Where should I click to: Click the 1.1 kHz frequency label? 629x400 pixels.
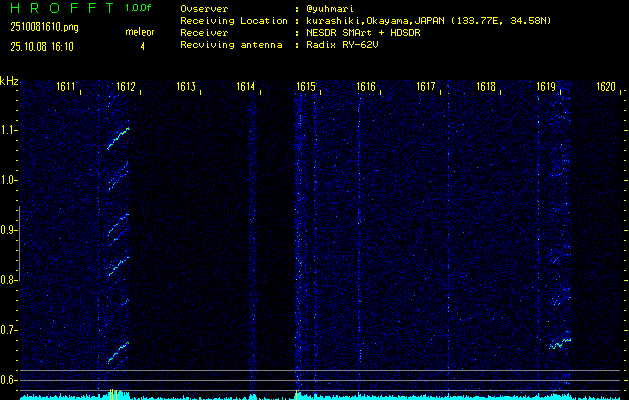coord(9,130)
